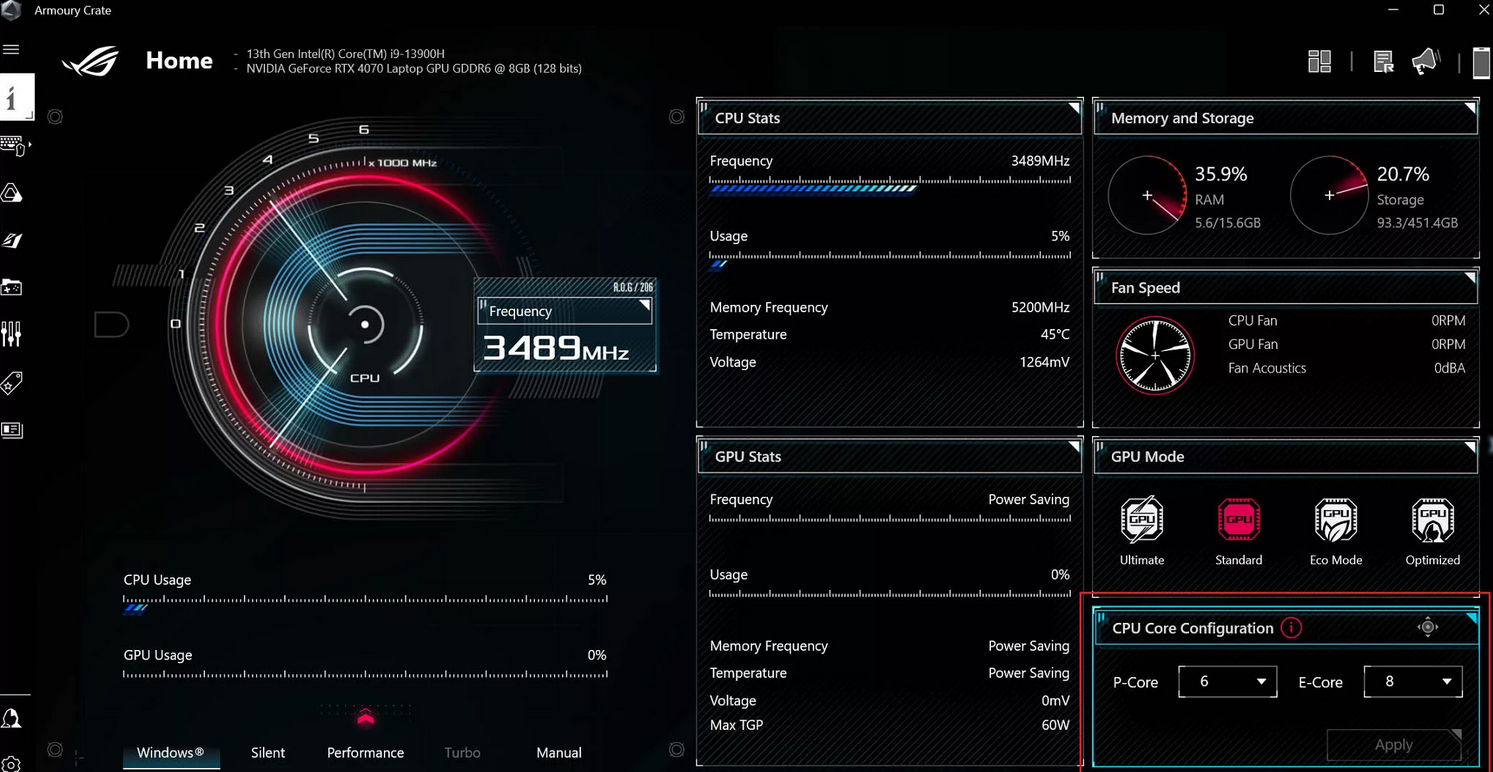Select the Ultimate GPU mode

[1142, 531]
